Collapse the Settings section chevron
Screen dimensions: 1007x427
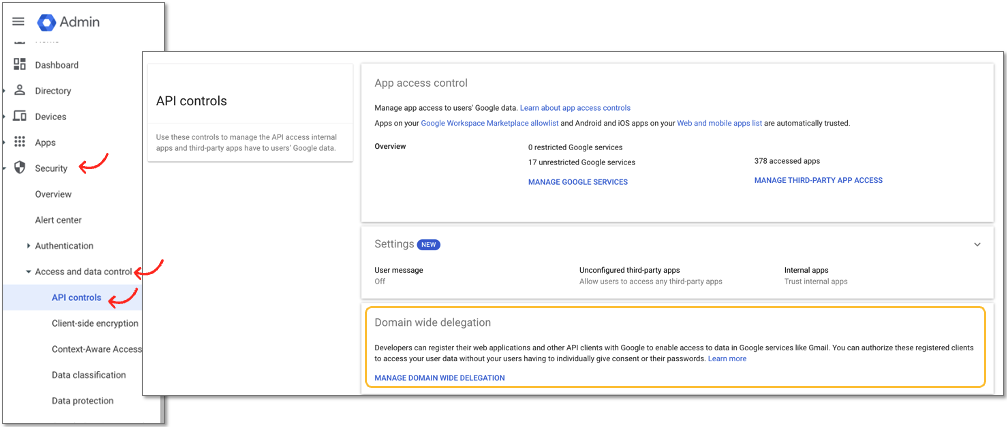tap(977, 245)
